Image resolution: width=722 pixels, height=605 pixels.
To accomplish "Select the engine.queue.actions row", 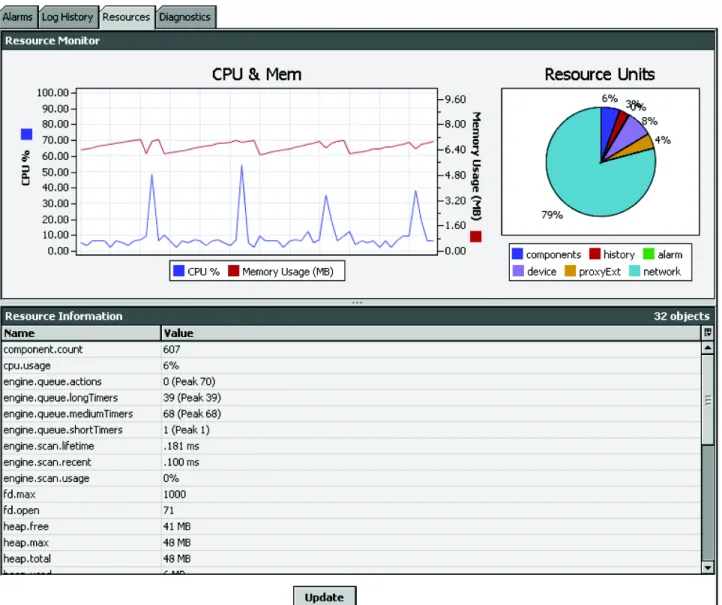I will 352,382.
